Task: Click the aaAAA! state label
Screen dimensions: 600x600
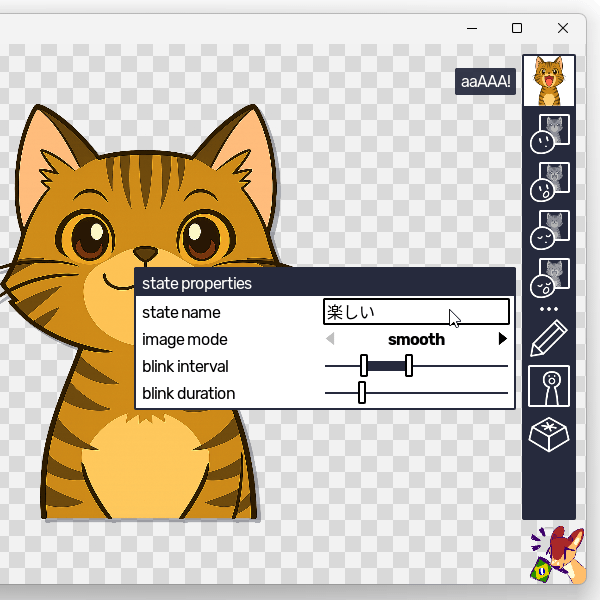Action: click(x=487, y=81)
